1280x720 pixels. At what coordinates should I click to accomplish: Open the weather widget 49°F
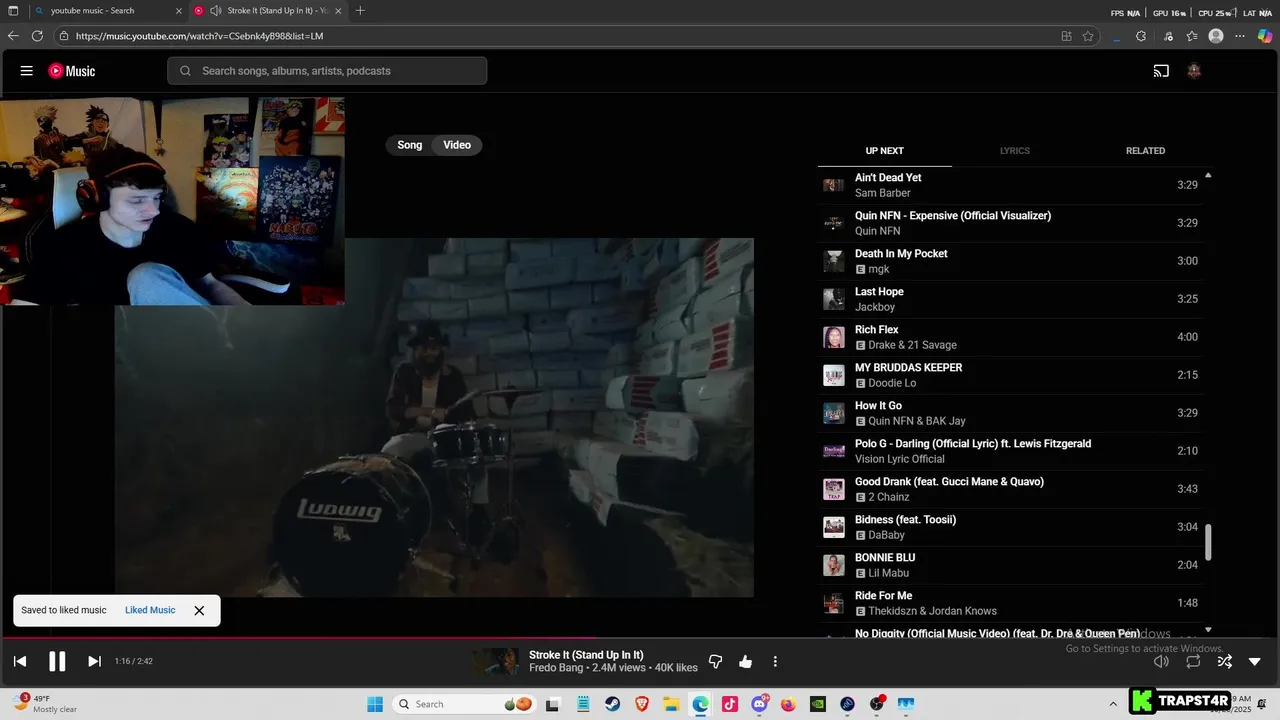tap(45, 704)
